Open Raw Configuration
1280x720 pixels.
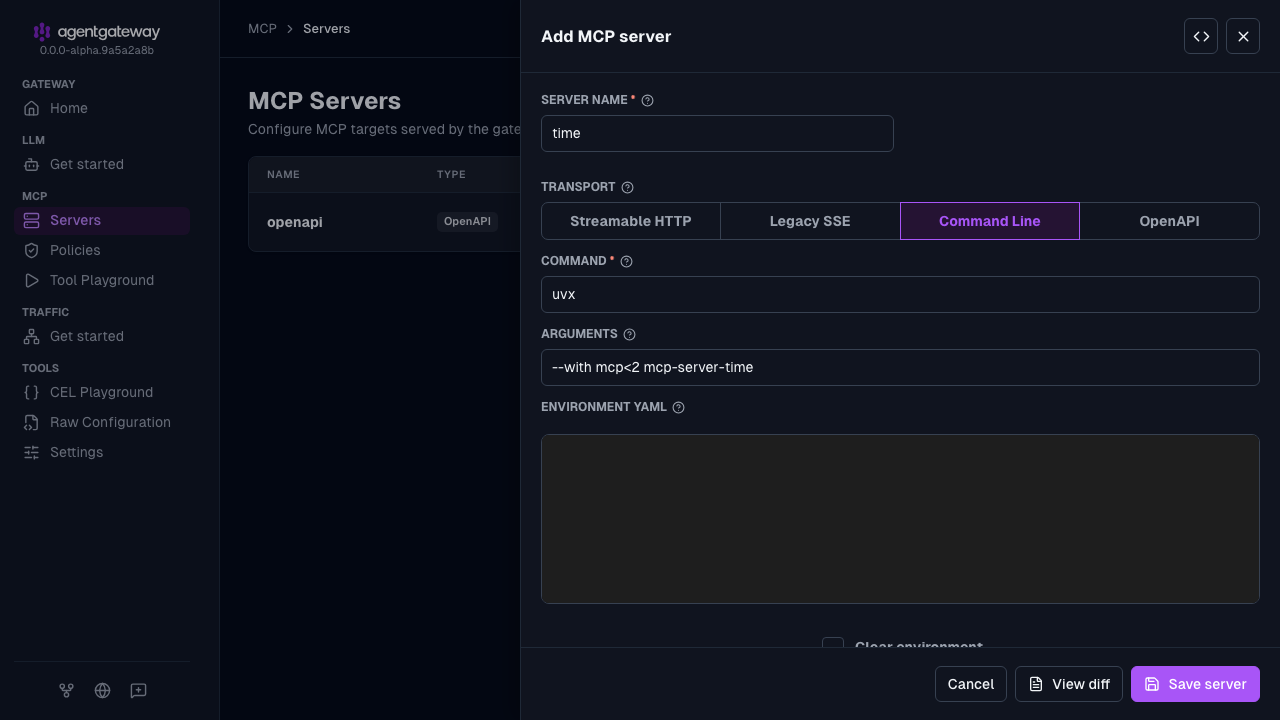tap(102, 422)
